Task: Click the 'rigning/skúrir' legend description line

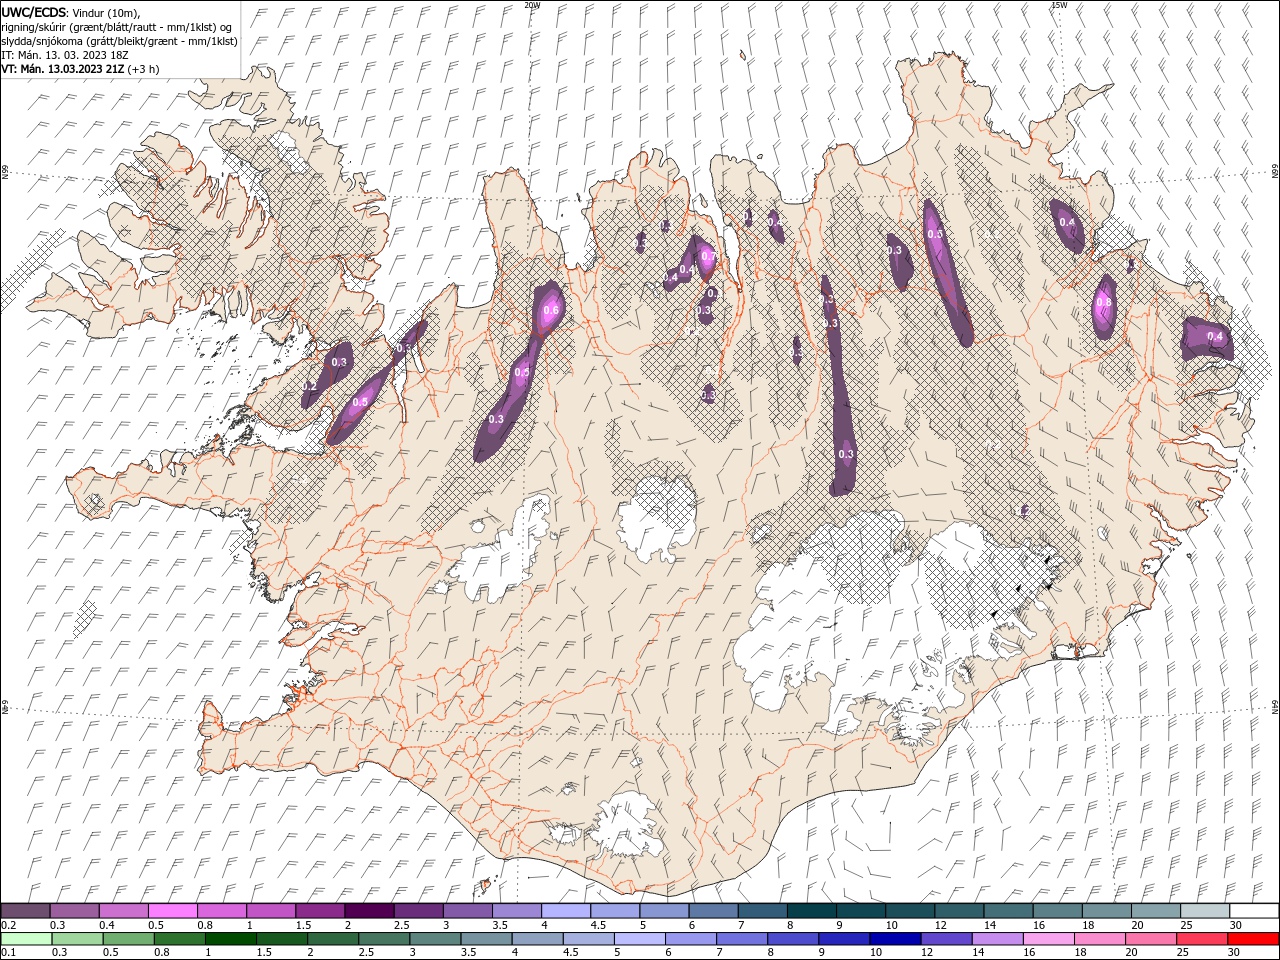Action: tap(118, 27)
